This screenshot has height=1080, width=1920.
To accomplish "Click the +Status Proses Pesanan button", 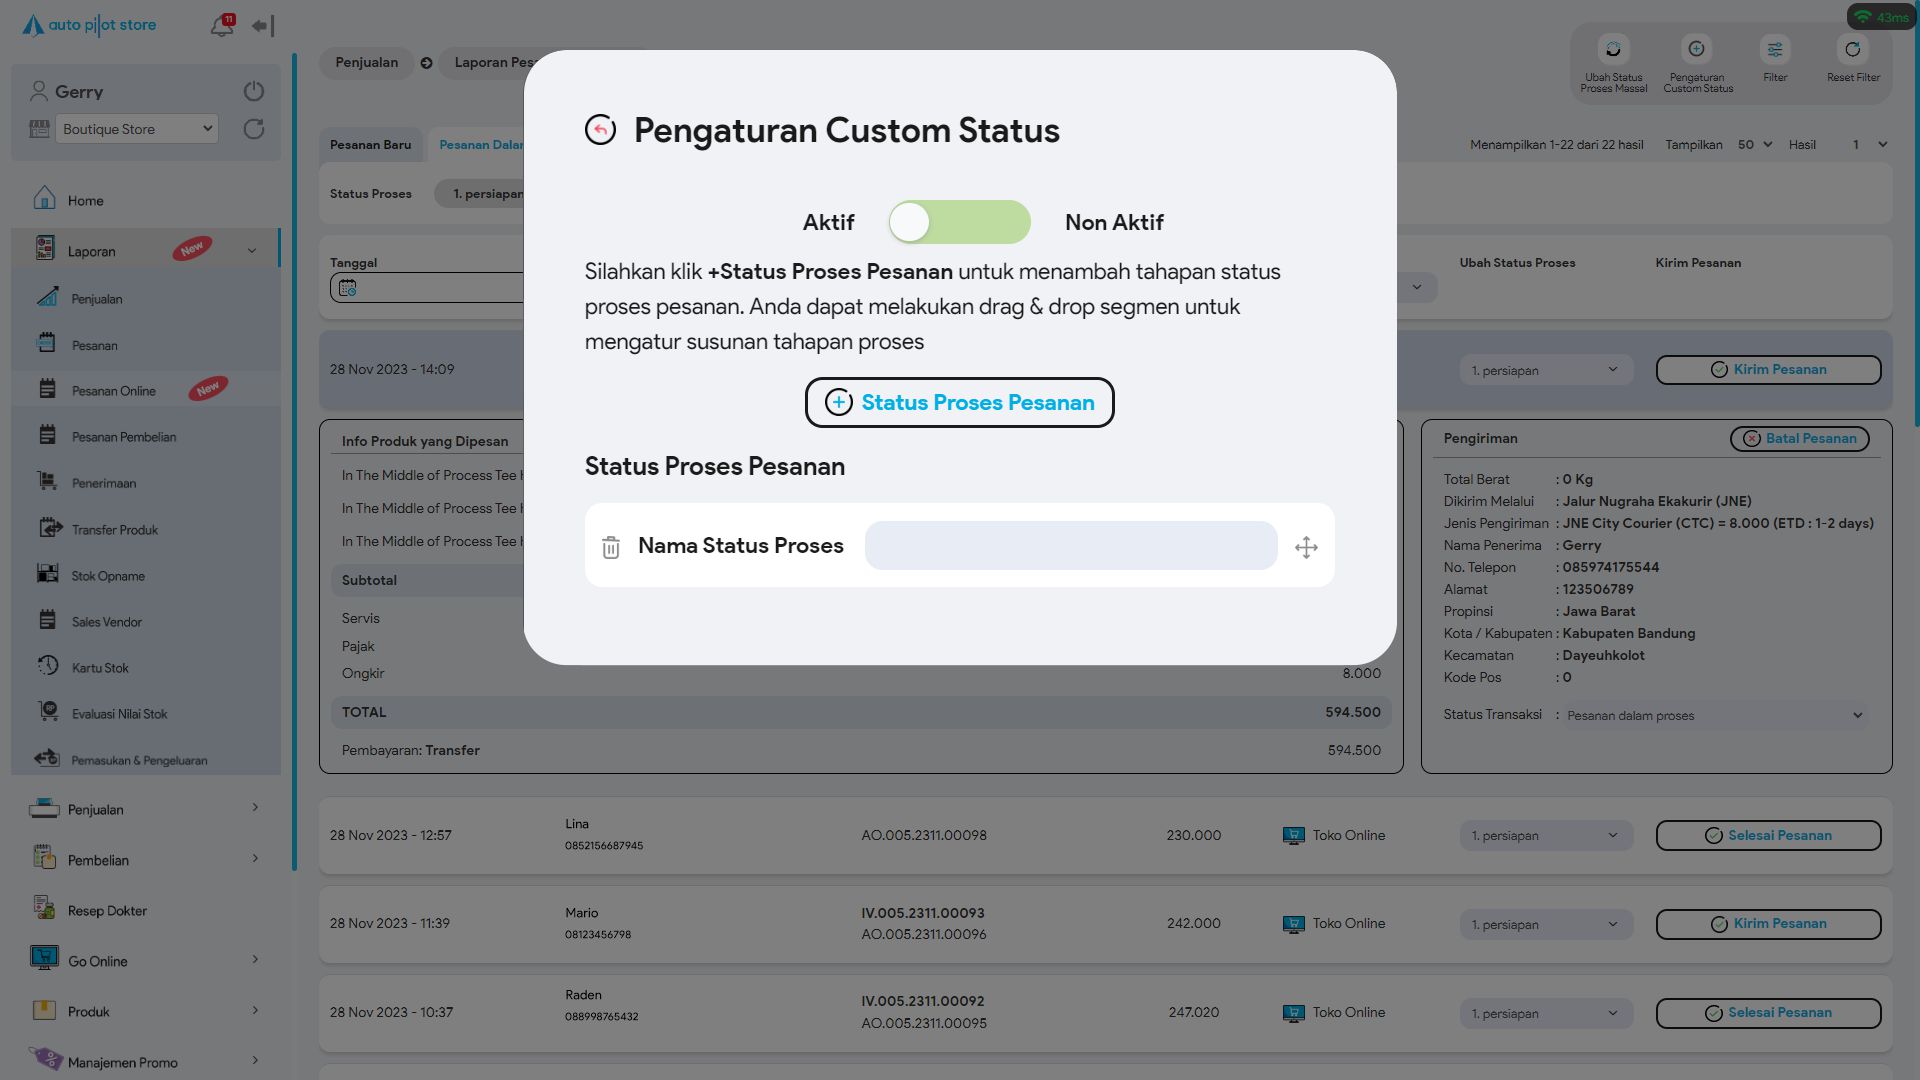I will click(x=959, y=402).
